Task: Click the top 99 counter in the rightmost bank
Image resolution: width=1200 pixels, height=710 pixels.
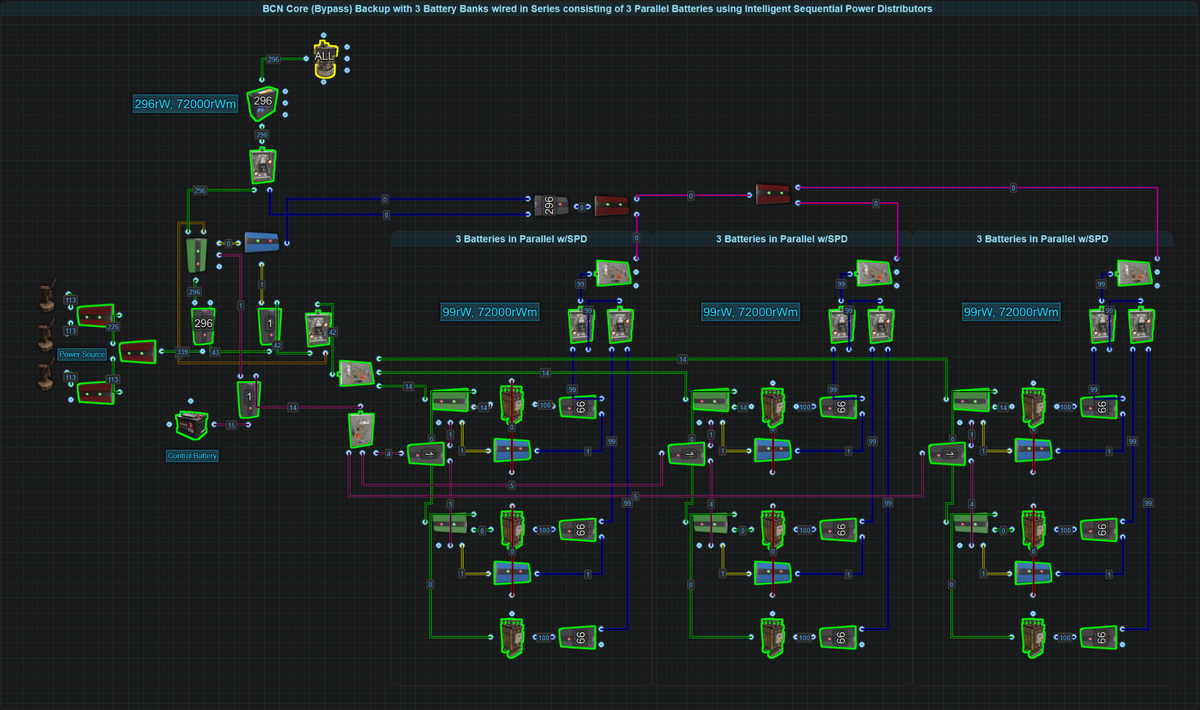Action: (1098, 406)
